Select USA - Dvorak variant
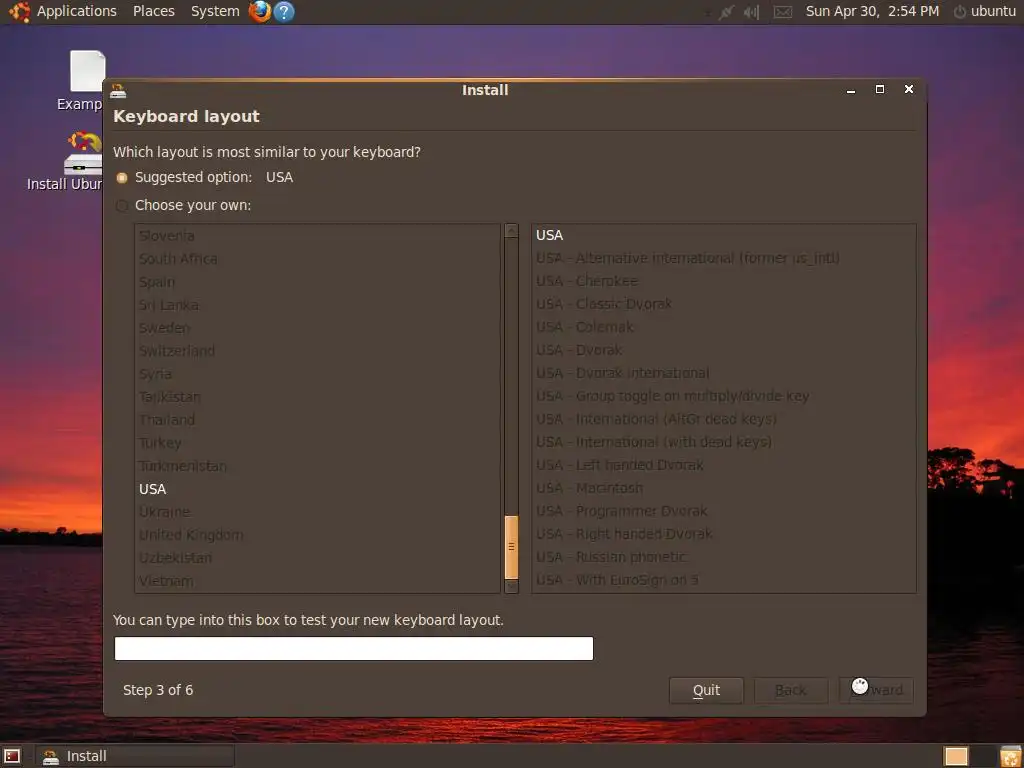1024x768 pixels. point(724,350)
